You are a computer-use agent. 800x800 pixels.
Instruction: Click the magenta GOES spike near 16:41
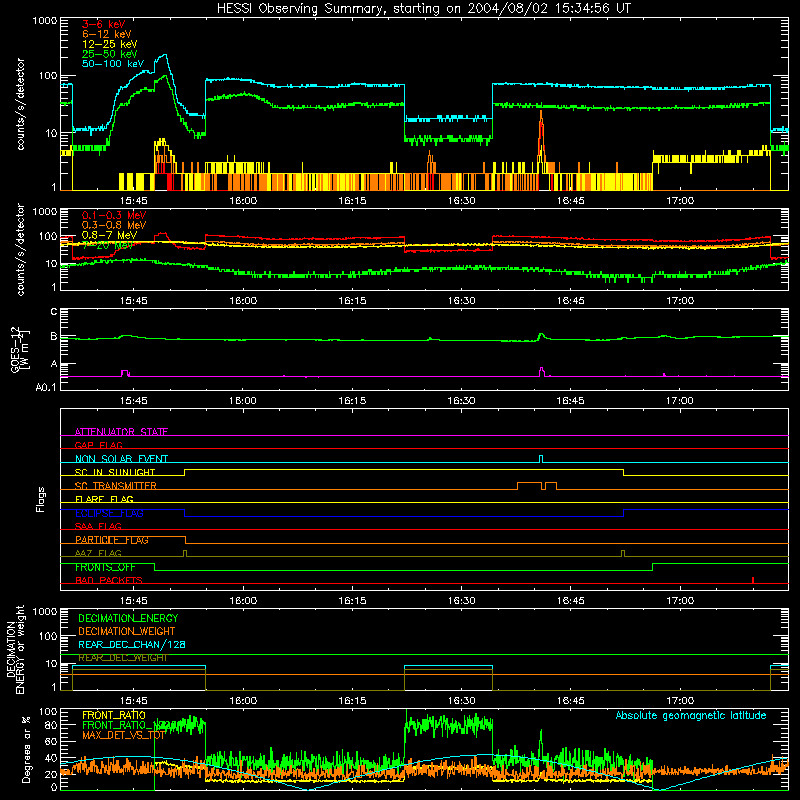(x=542, y=372)
